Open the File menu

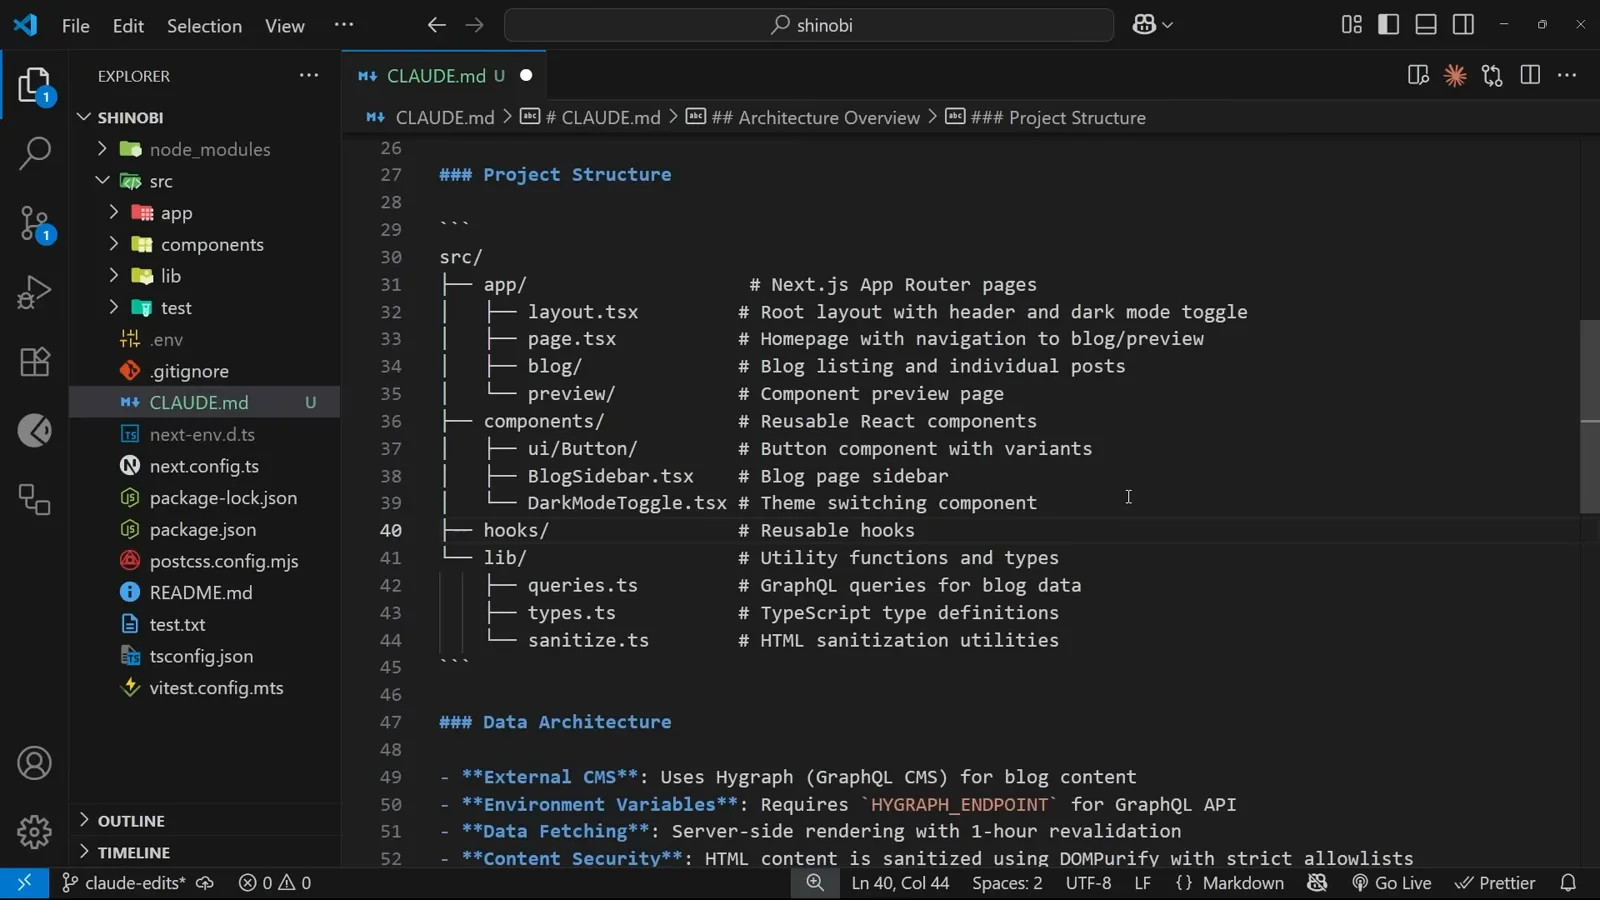pos(76,25)
